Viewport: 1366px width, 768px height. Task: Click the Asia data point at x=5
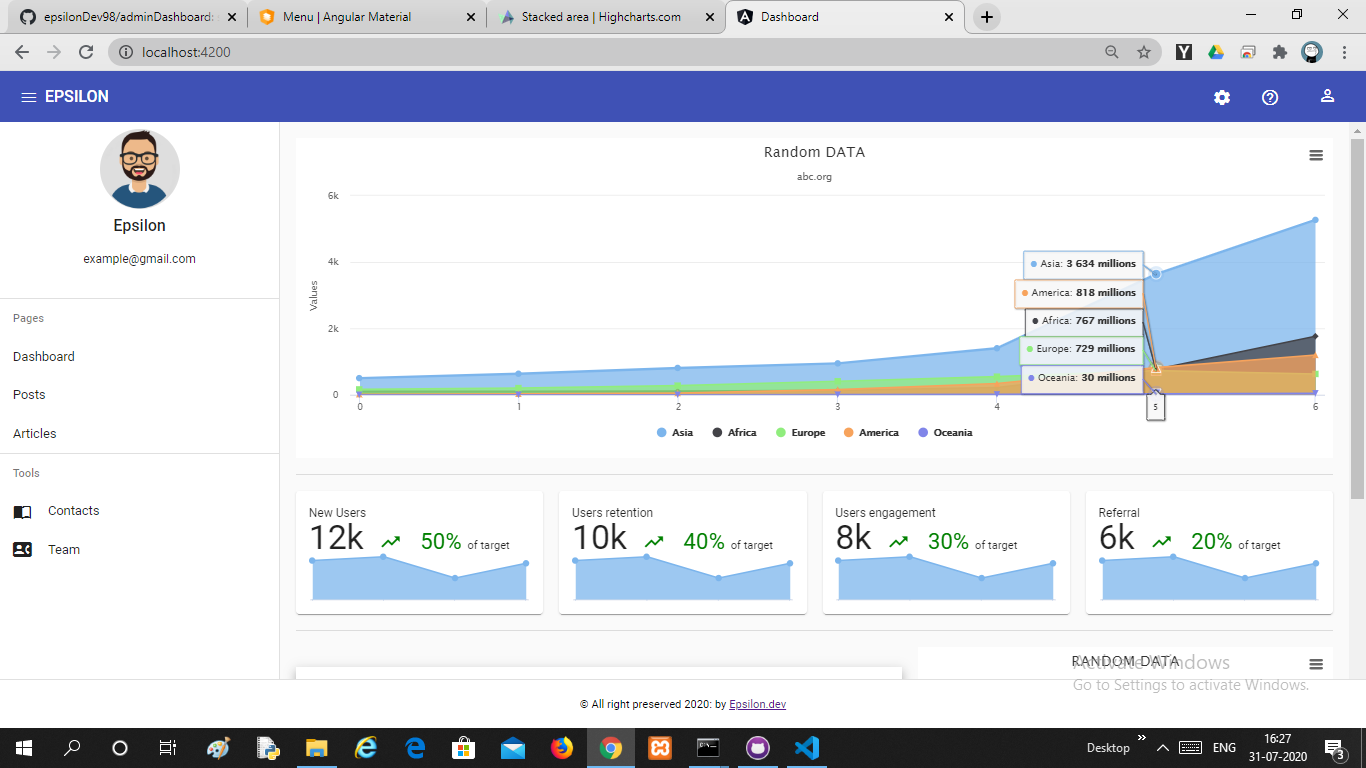(x=1156, y=274)
